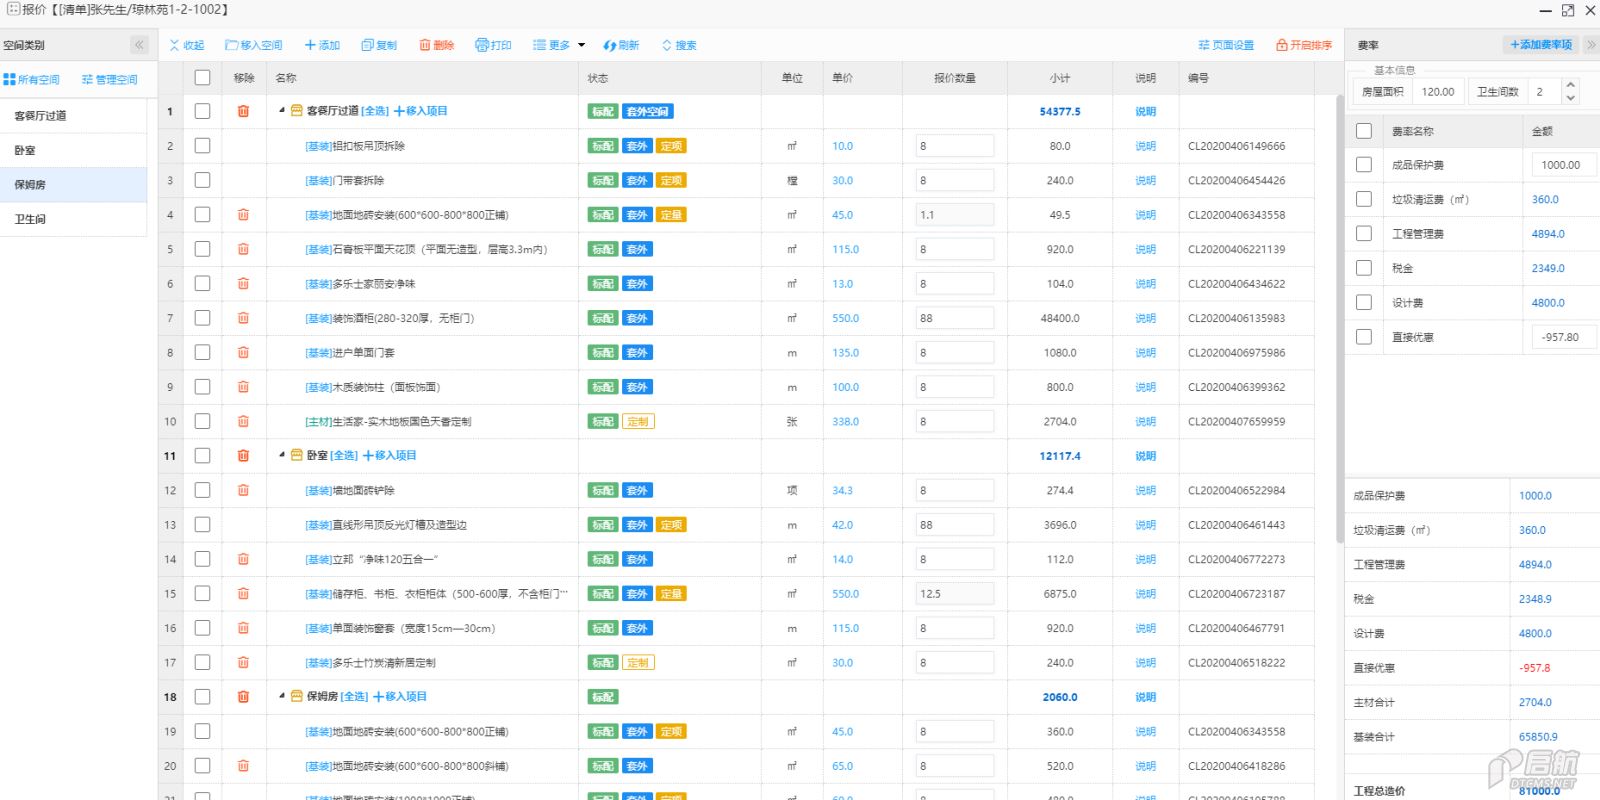The width and height of the screenshot is (1600, 800).
Task: Remove the 卧室 group using its trash icon
Action: point(243,455)
